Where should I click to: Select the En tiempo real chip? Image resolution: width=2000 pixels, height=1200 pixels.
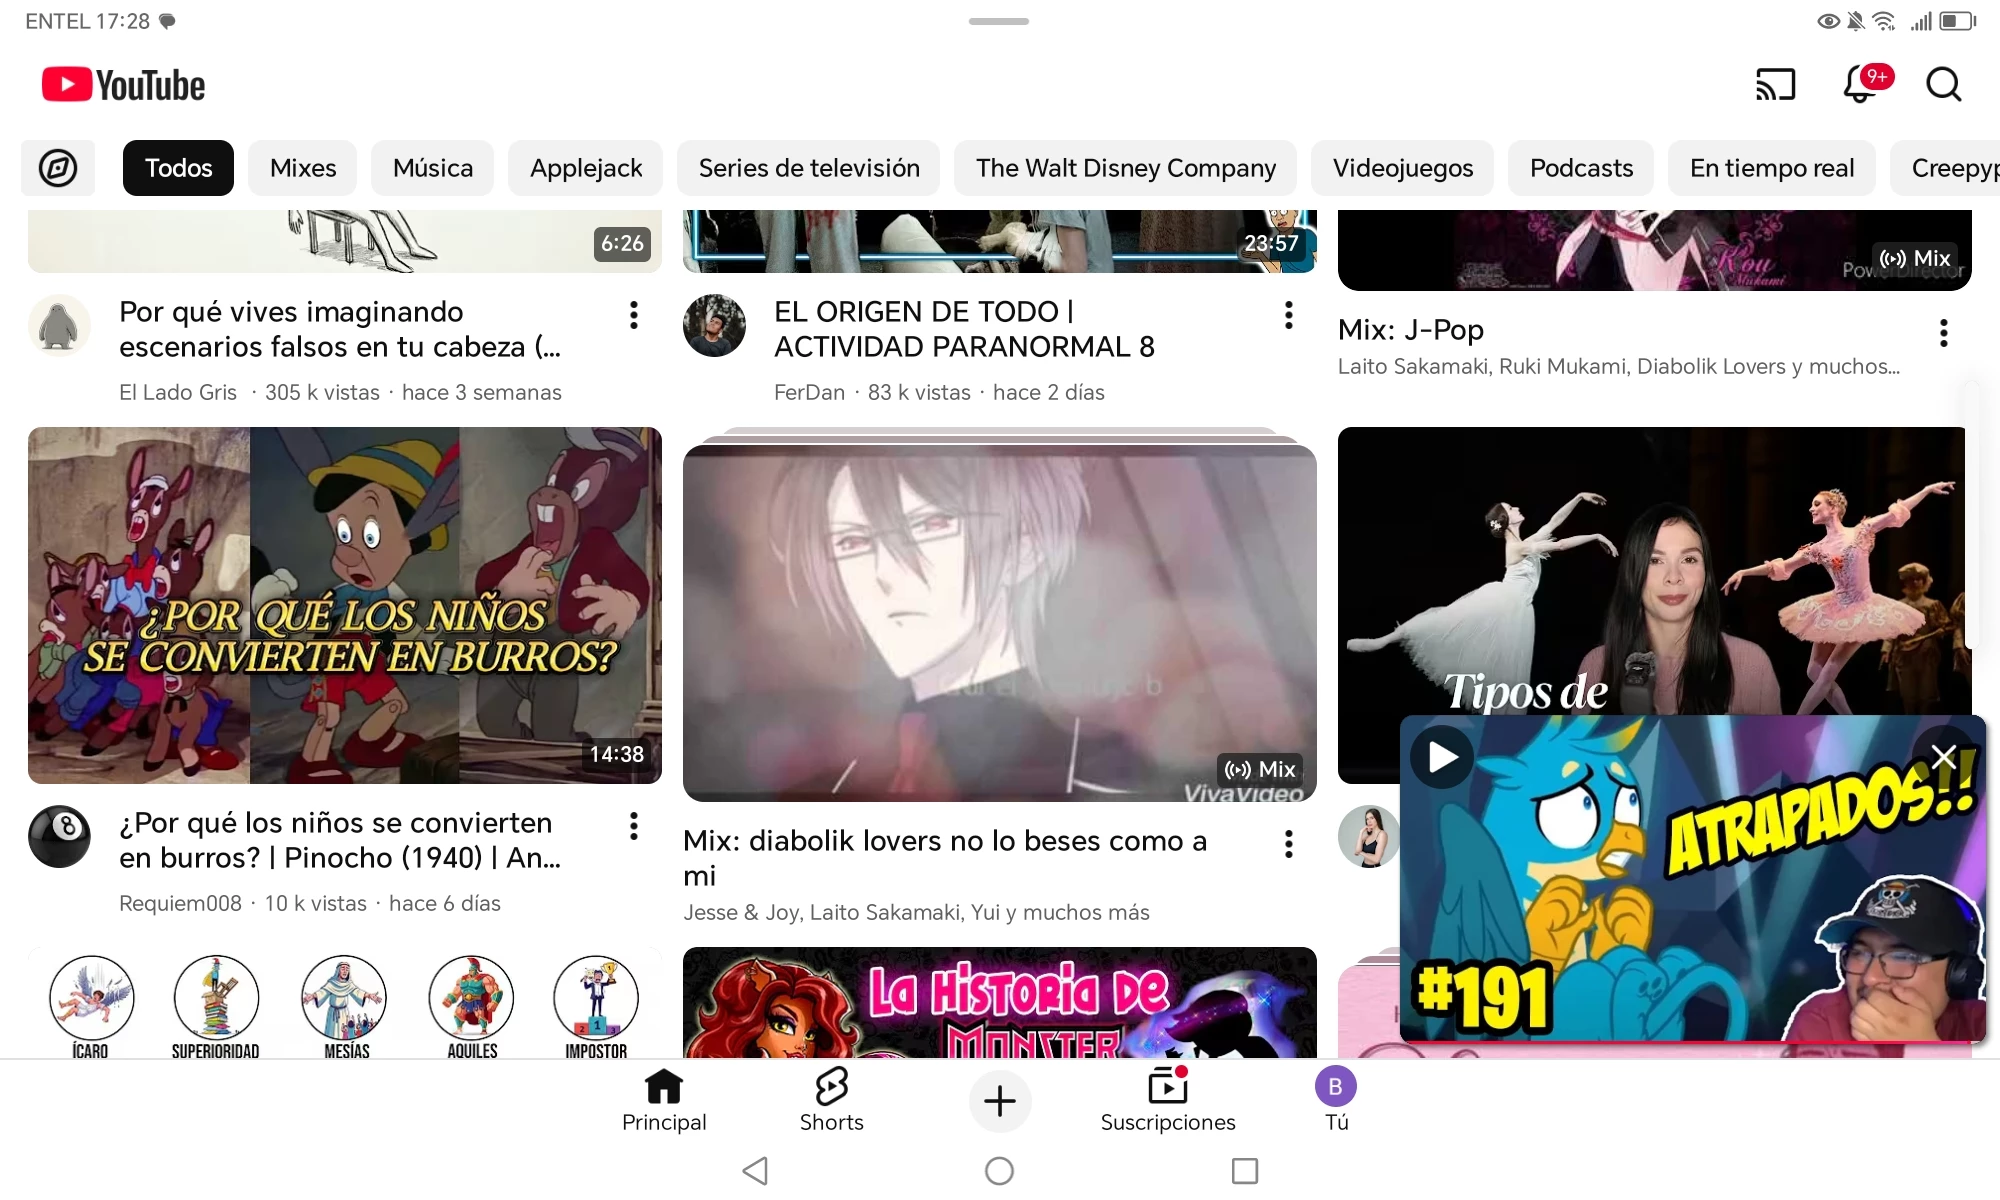pos(1772,168)
